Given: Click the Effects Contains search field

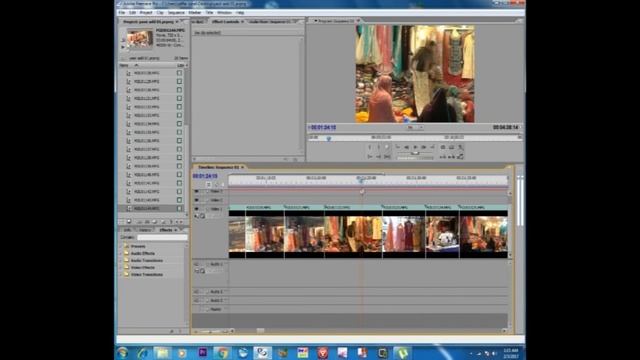Looking at the screenshot, I should [162, 237].
